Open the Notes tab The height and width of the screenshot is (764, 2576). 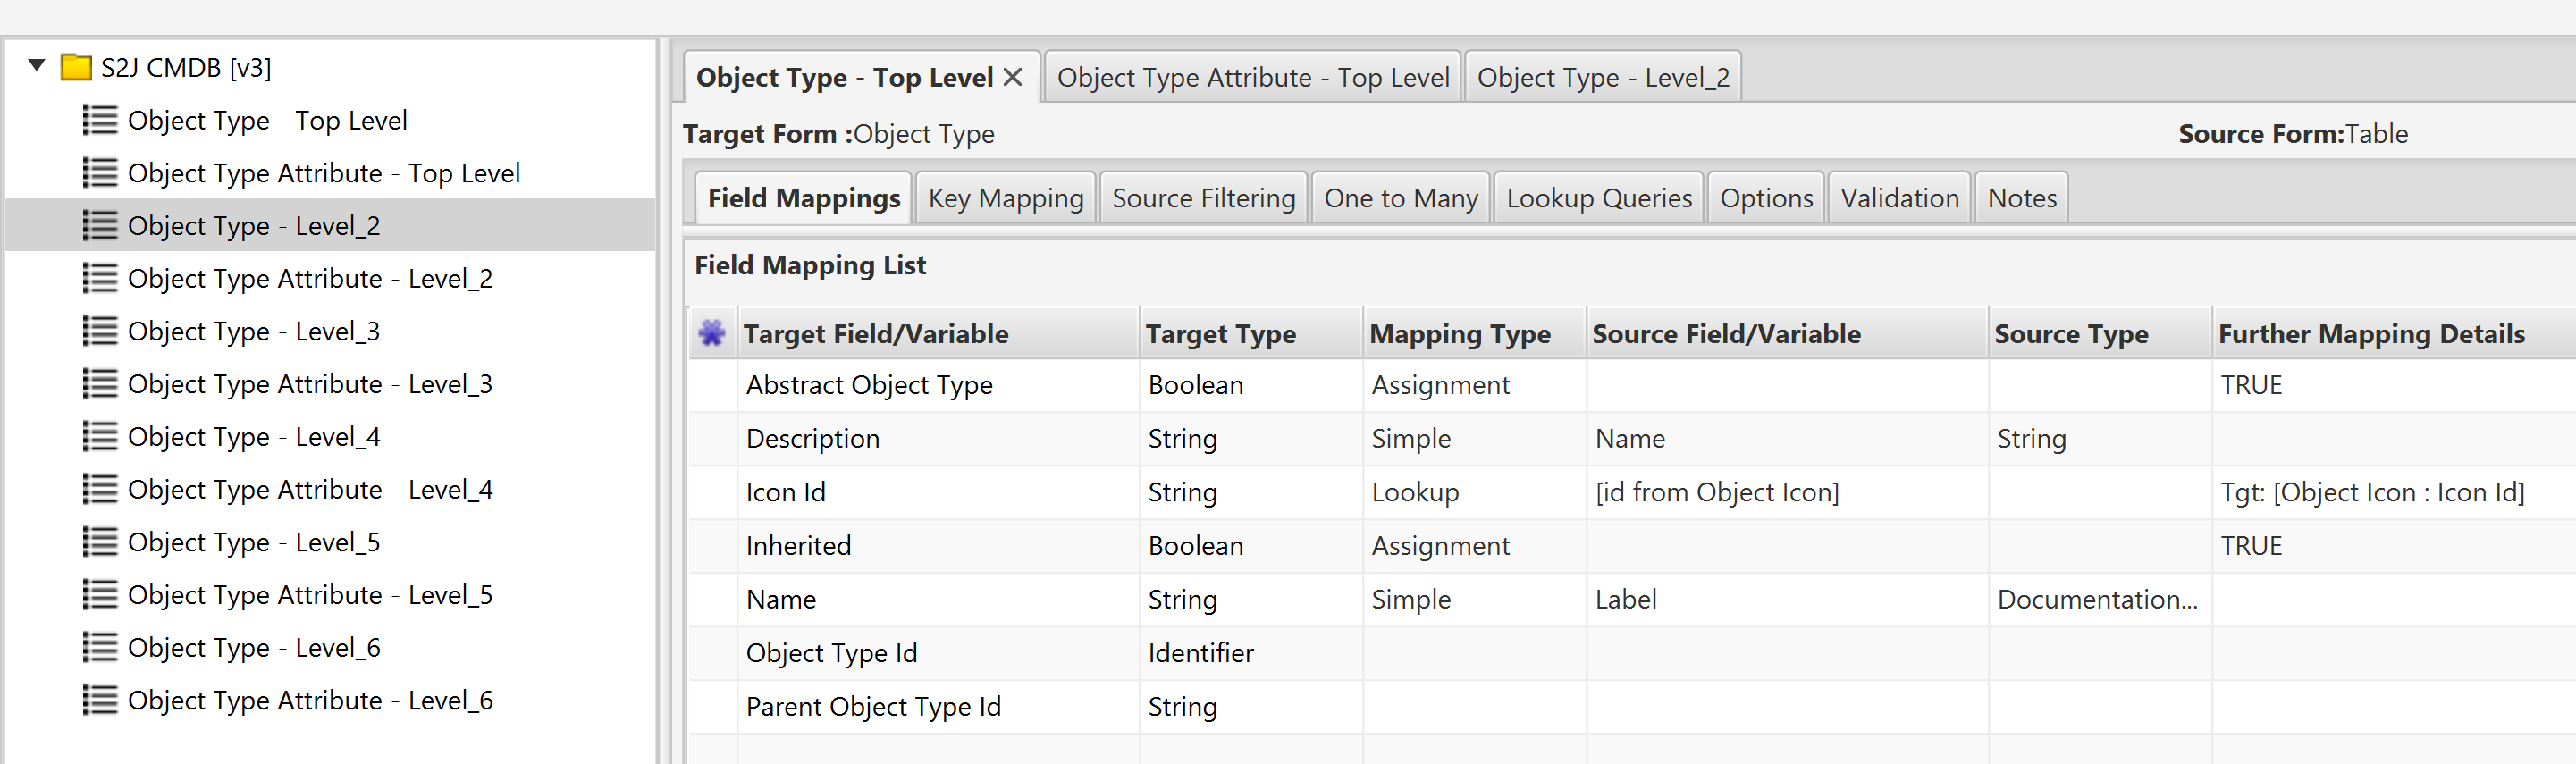pos(2021,198)
